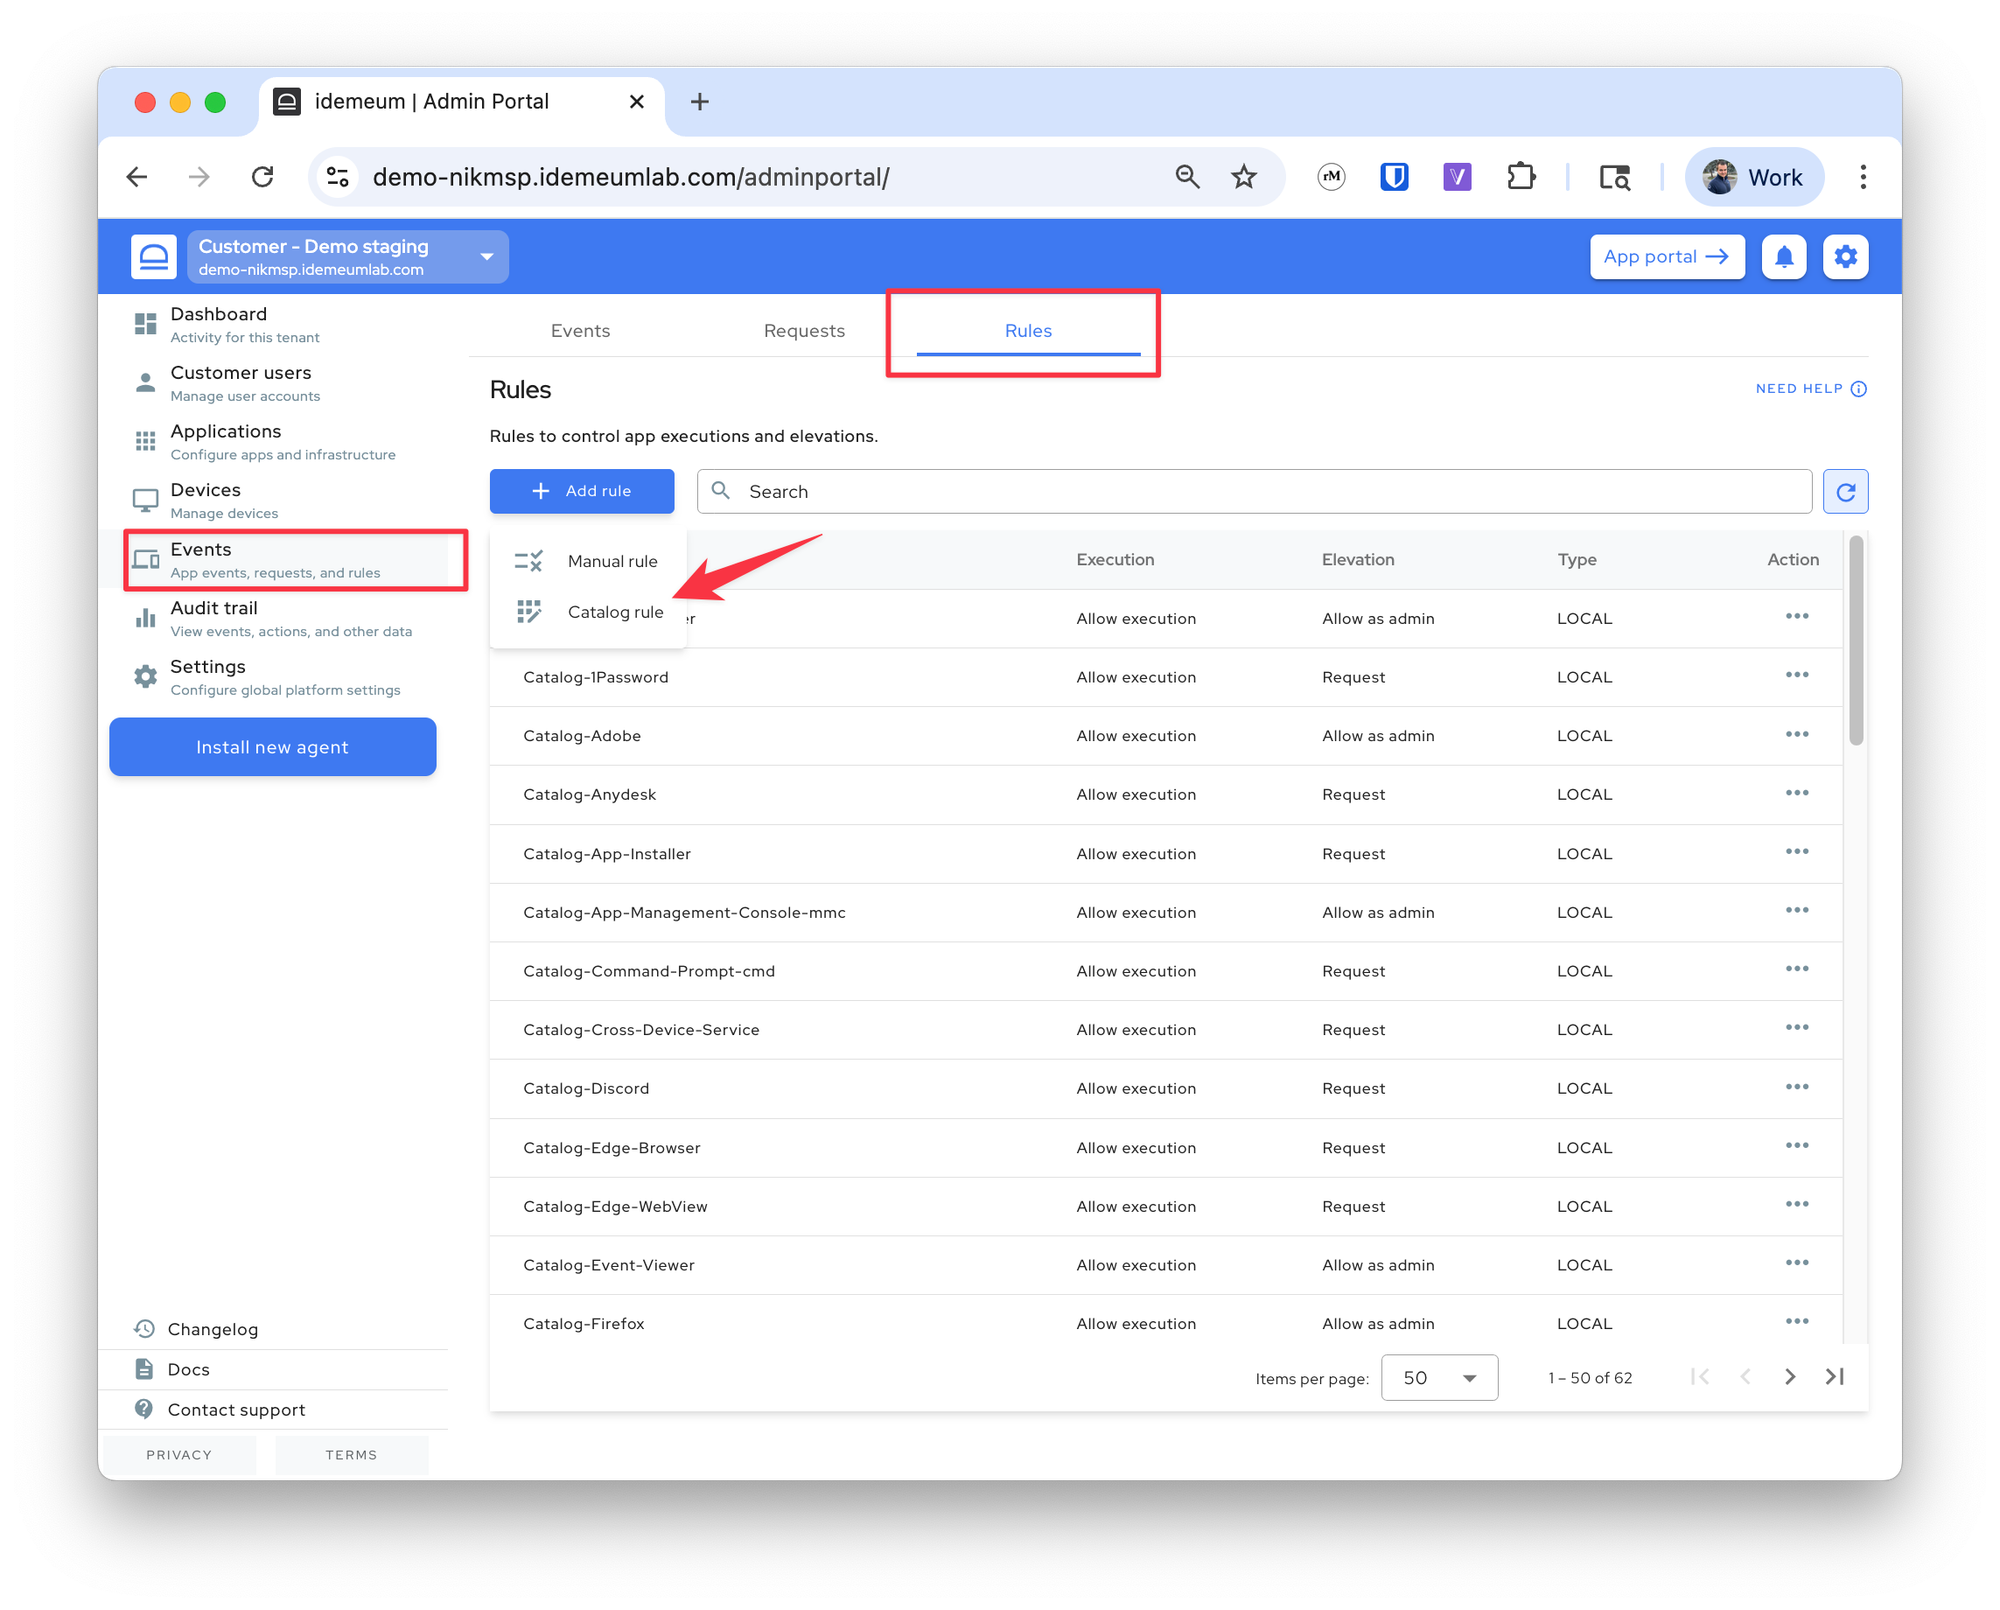Viewport: 2000px width, 1610px height.
Task: Open the PRIVACY link
Action: [x=179, y=1455]
